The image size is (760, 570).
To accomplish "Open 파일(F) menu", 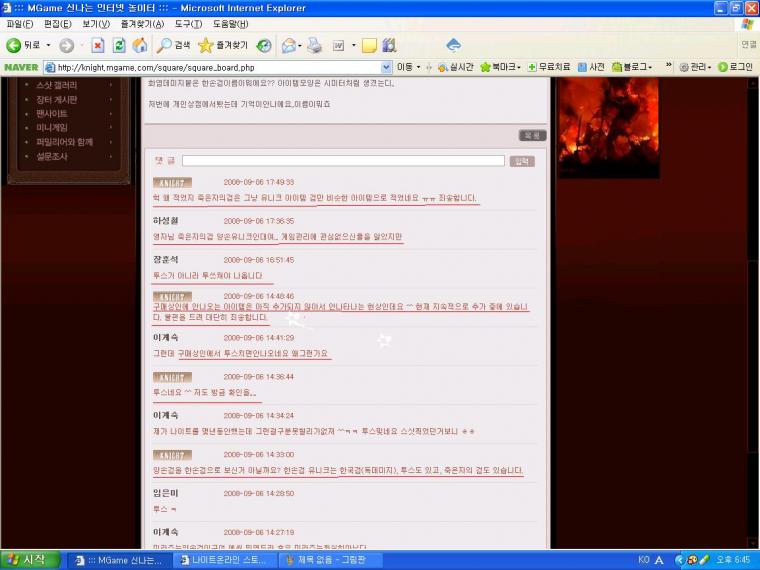I will point(20,24).
